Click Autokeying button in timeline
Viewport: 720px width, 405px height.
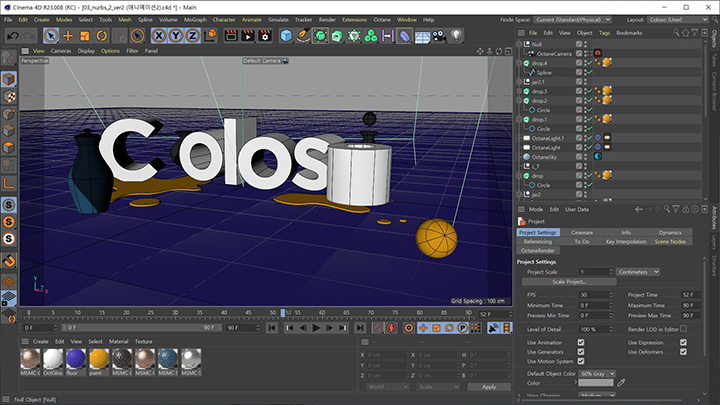(391, 328)
